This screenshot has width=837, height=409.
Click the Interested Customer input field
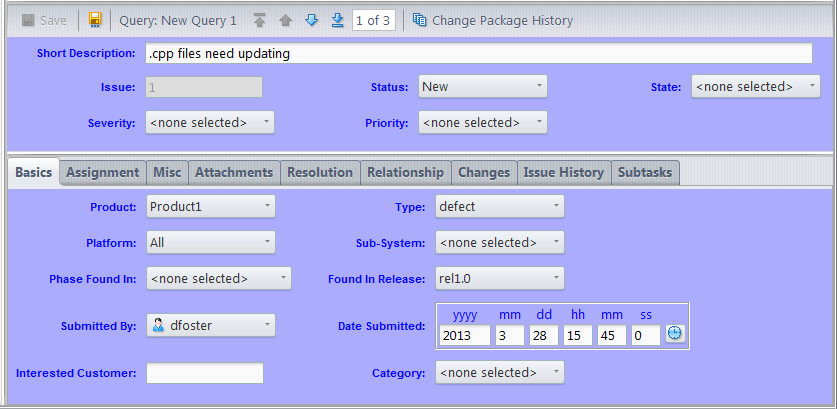pyautogui.click(x=204, y=374)
